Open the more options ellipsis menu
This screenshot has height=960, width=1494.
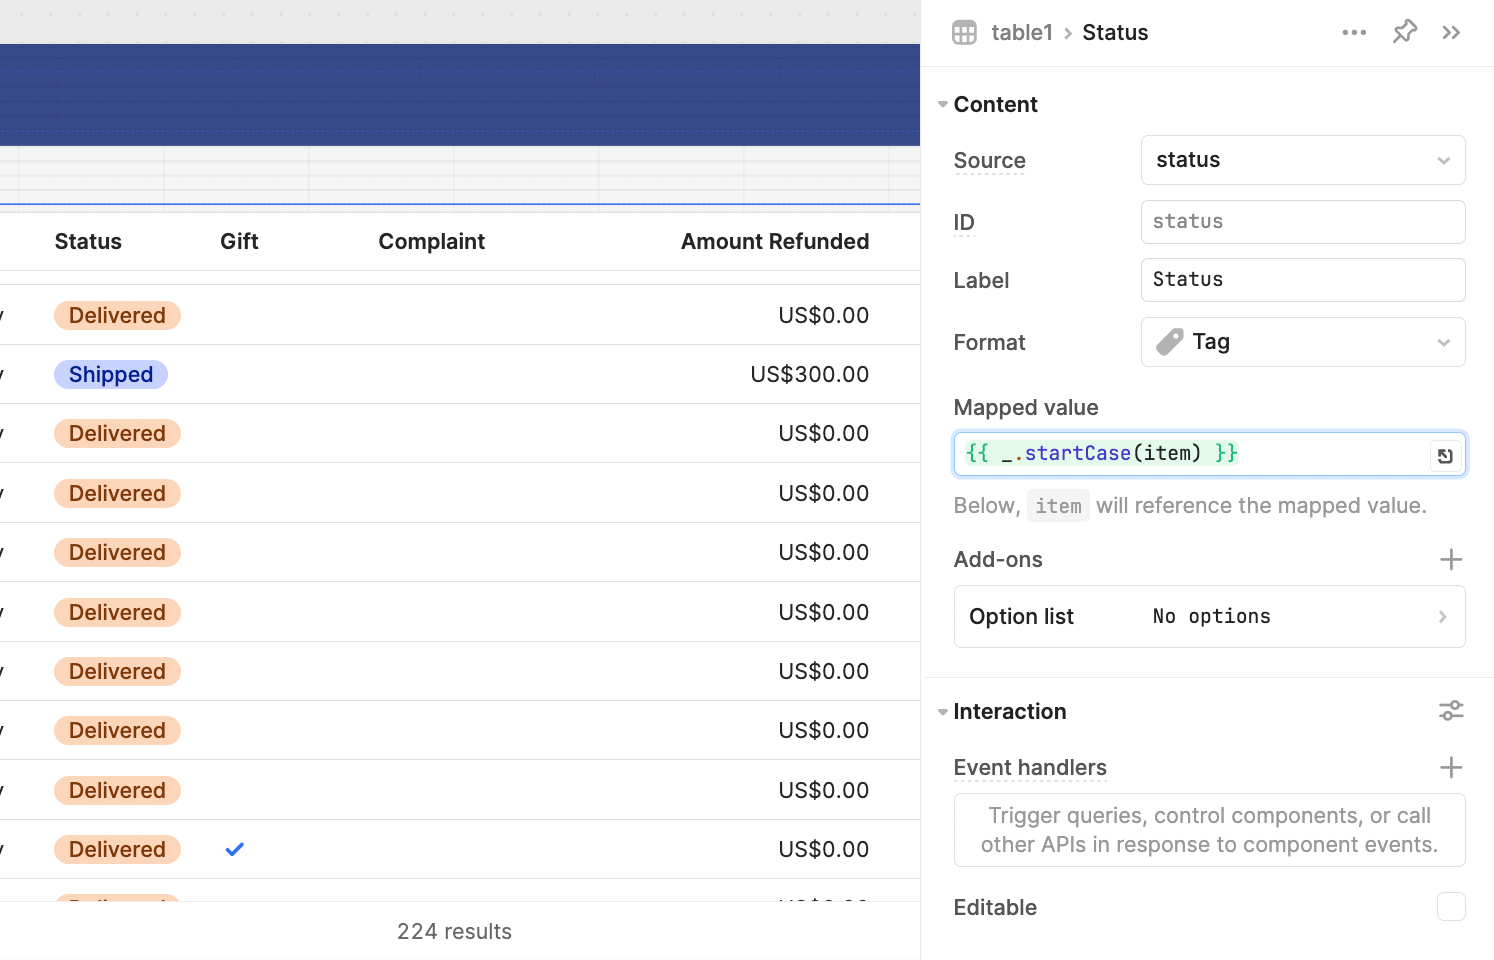click(x=1354, y=33)
